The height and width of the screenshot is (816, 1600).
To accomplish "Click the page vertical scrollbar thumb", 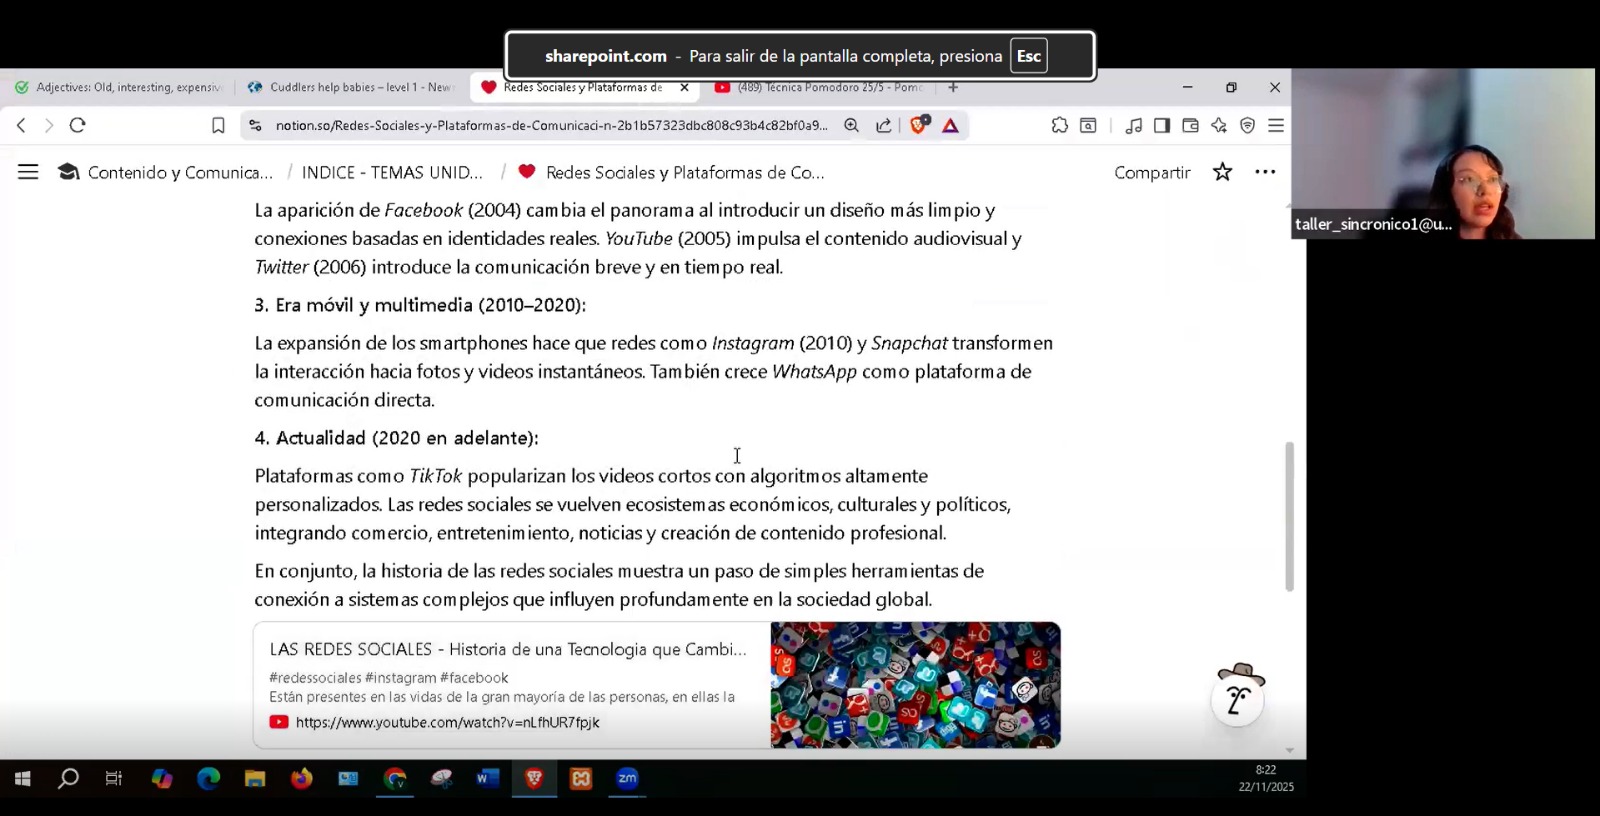I will click(1289, 516).
